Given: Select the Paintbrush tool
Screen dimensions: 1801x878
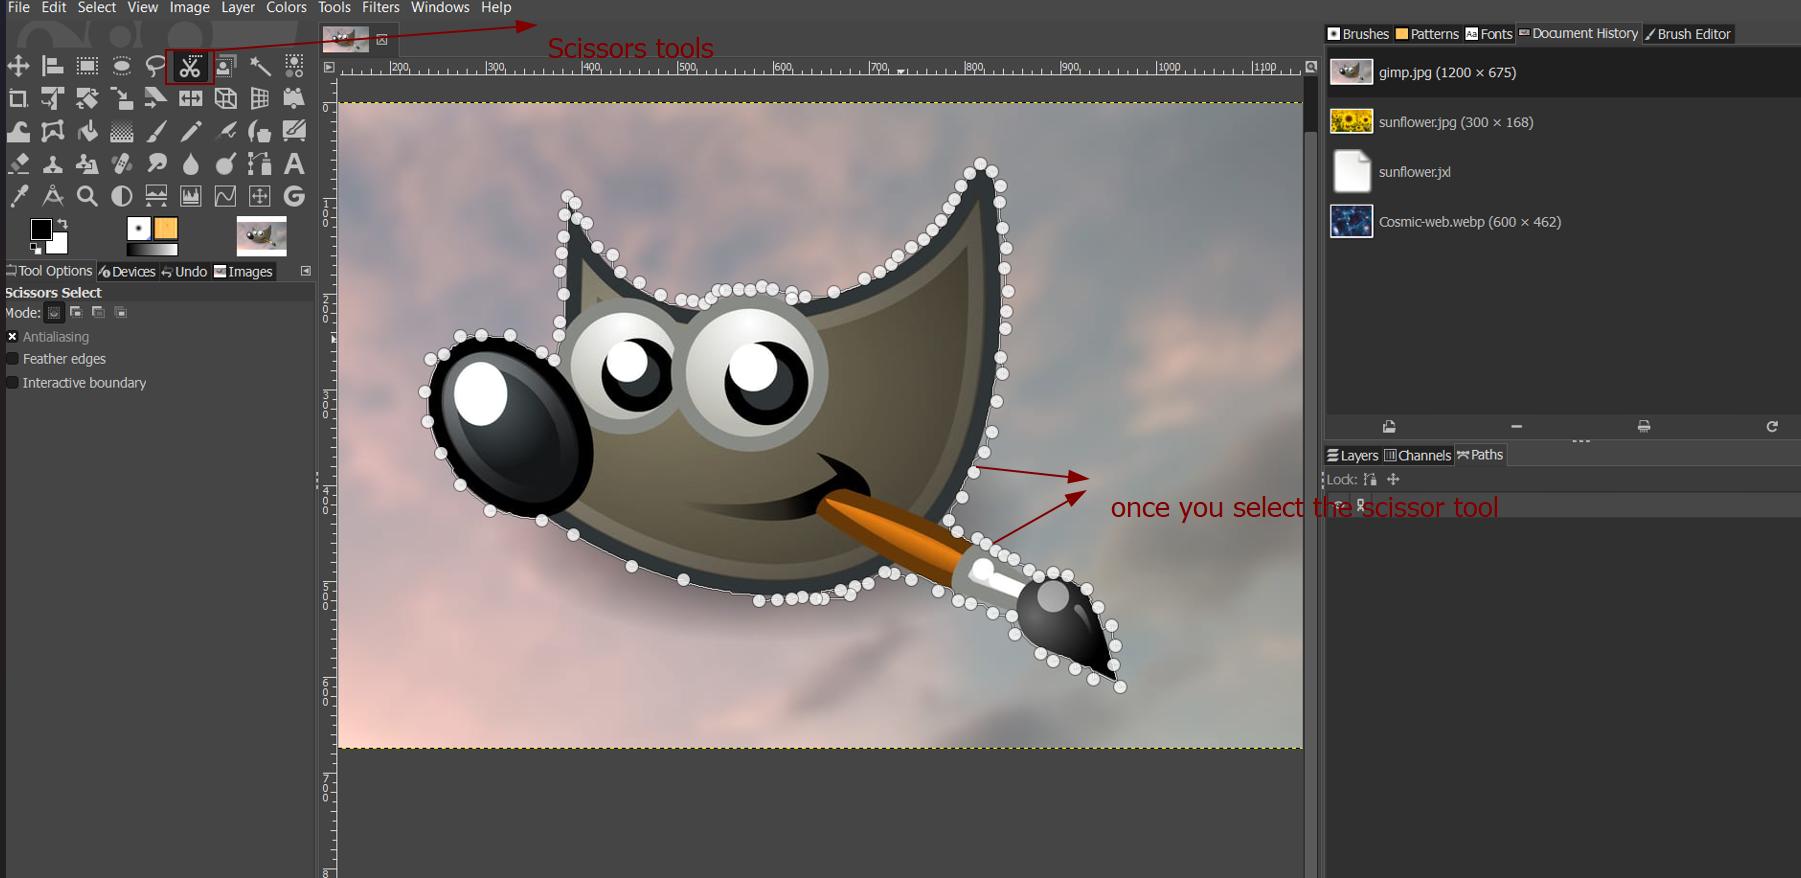Looking at the screenshot, I should coord(156,131).
